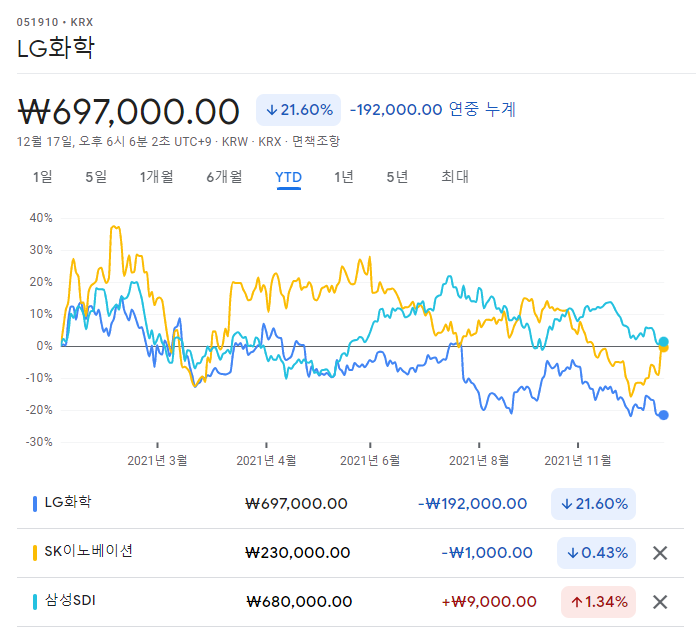696x632 pixels.
Task: Click the SK이노베이션 yellow color marker
Action: (x=35, y=553)
